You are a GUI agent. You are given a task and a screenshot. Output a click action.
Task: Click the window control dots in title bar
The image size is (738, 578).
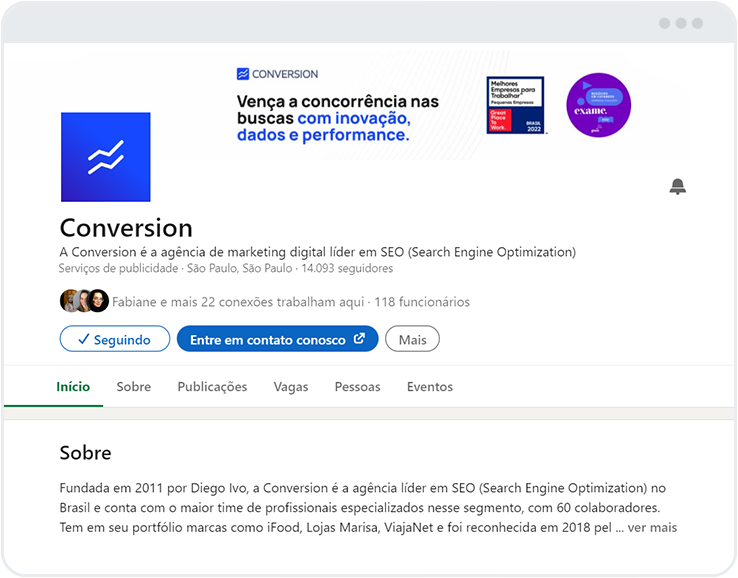click(x=681, y=23)
